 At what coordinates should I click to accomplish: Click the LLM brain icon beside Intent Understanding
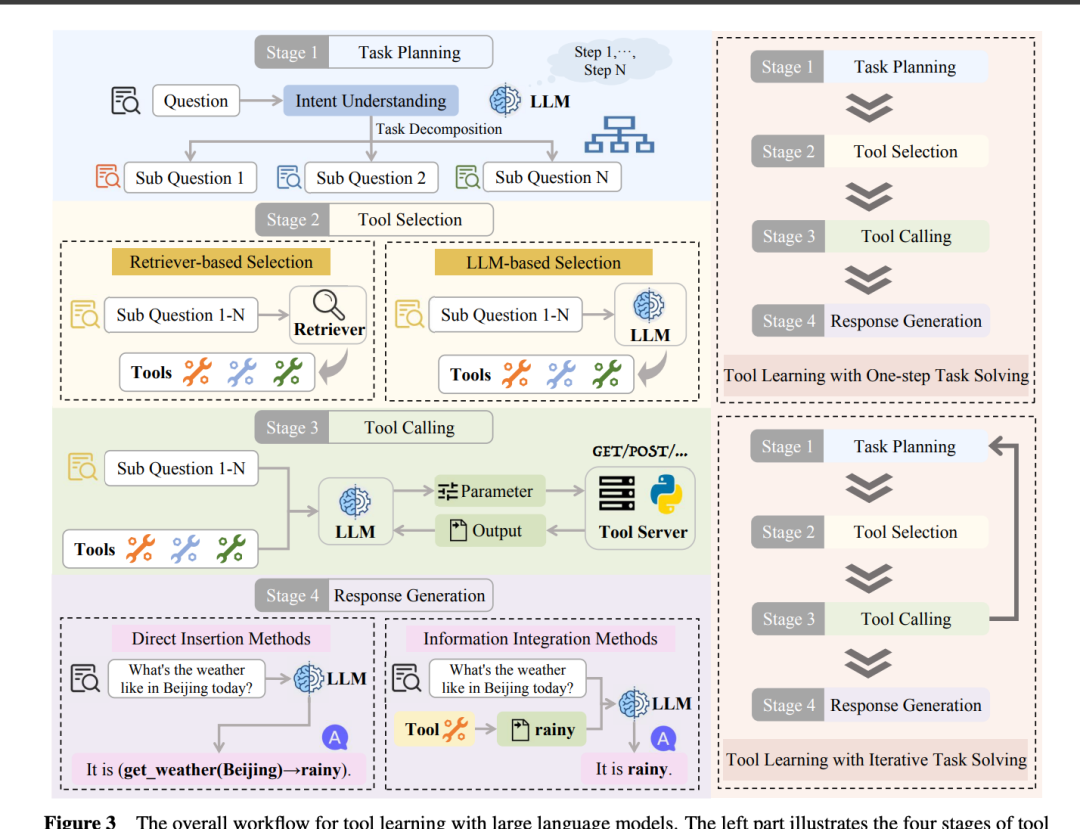(505, 101)
